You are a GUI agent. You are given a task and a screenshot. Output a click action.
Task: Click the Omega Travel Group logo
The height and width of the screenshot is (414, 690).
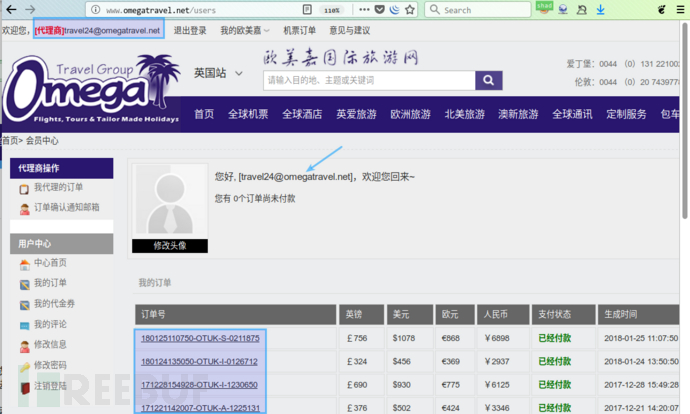click(x=91, y=89)
